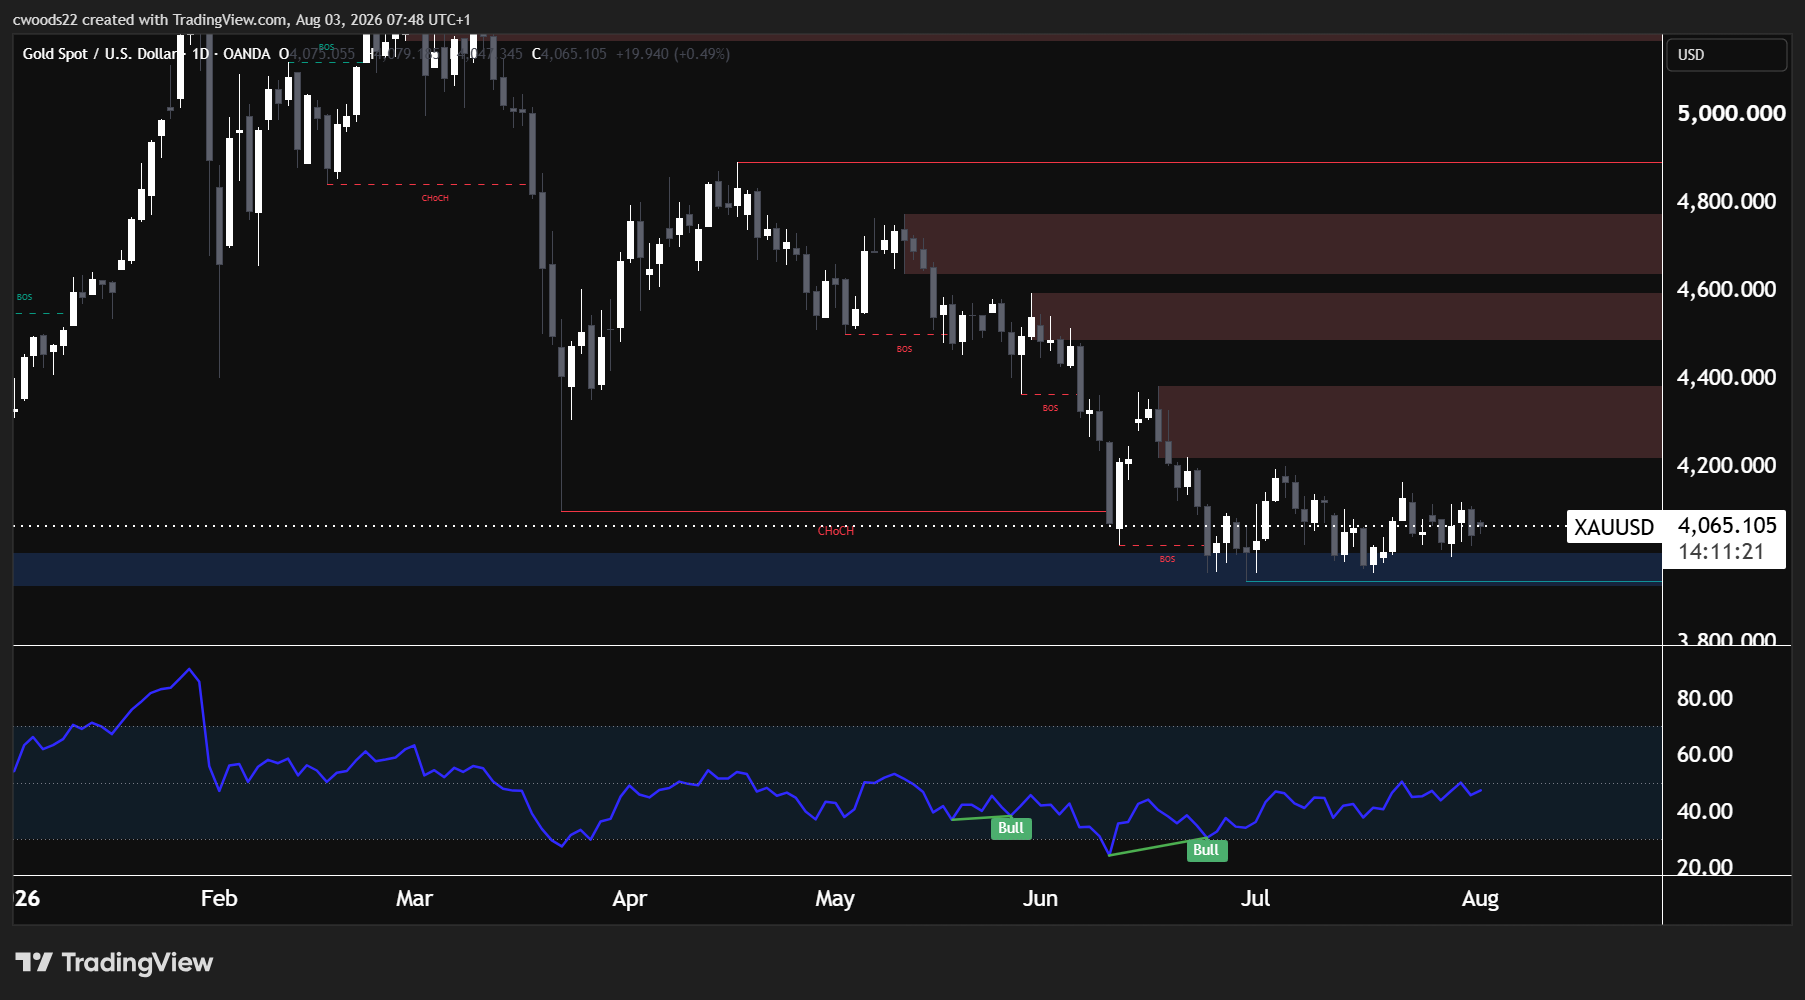Screen dimensions: 1805x1000
Task: Click the TradingView logo
Action: click(115, 962)
